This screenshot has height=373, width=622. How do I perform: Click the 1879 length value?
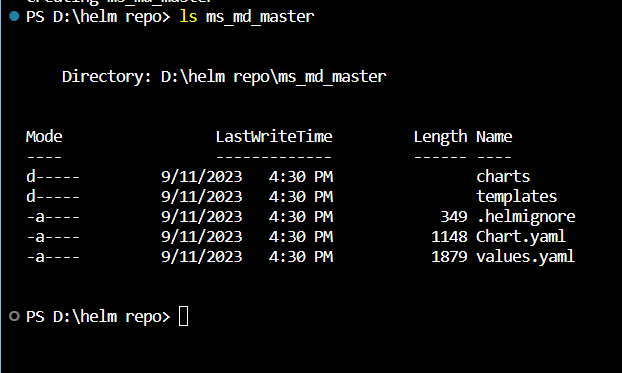pyautogui.click(x=449, y=257)
